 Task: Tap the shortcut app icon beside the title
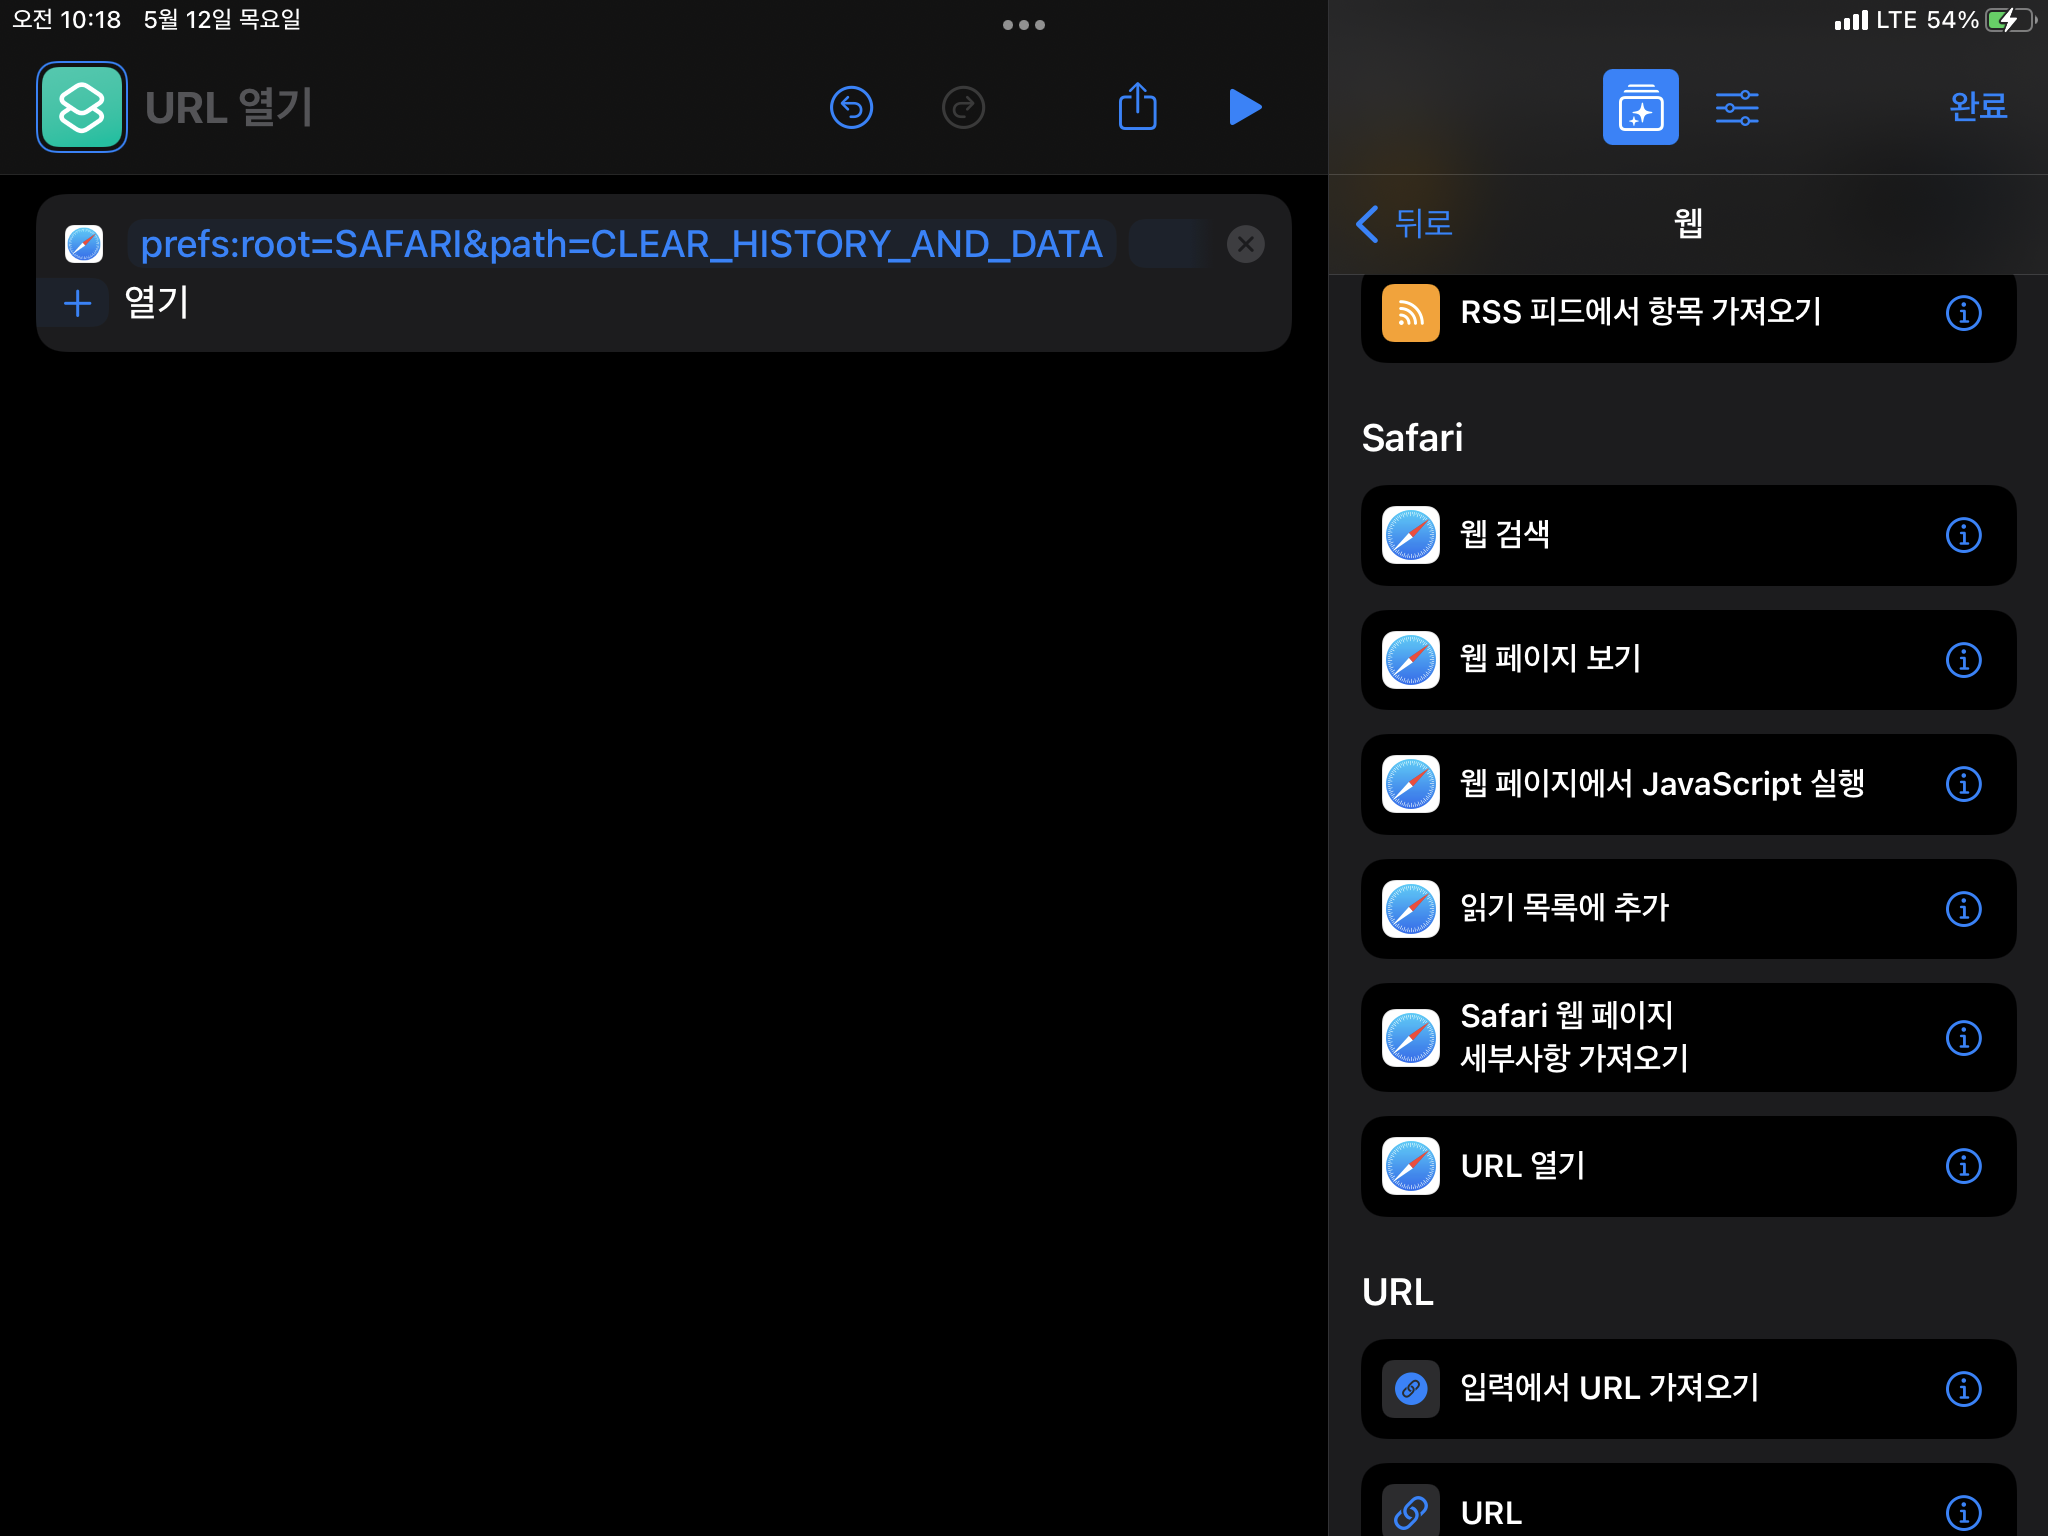[x=82, y=107]
